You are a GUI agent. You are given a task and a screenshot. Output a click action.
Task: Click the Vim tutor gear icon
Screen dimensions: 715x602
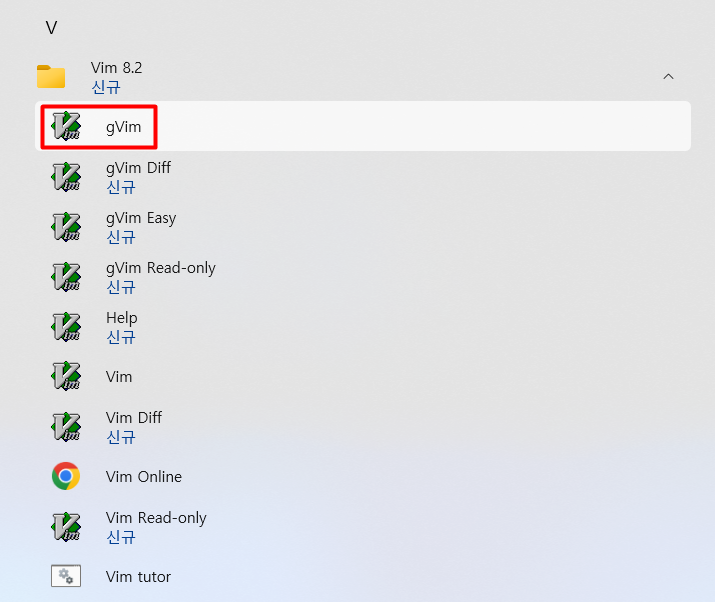[x=66, y=576]
